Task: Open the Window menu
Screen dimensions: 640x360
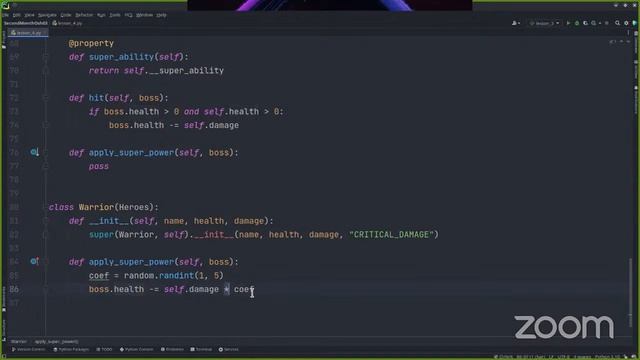Action: click(144, 15)
